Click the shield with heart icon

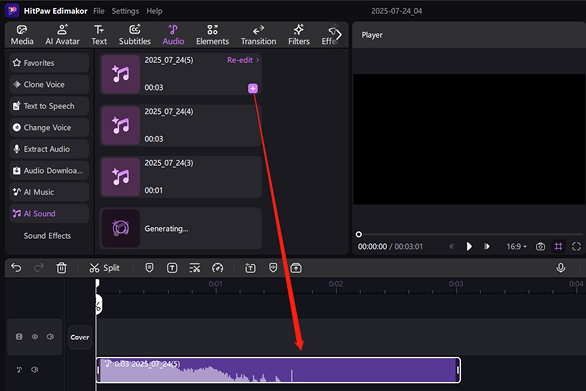tap(273, 268)
